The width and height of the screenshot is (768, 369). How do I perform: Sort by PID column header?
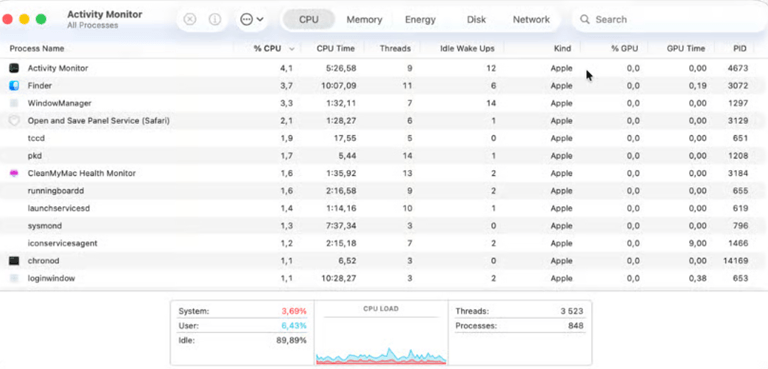740,49
